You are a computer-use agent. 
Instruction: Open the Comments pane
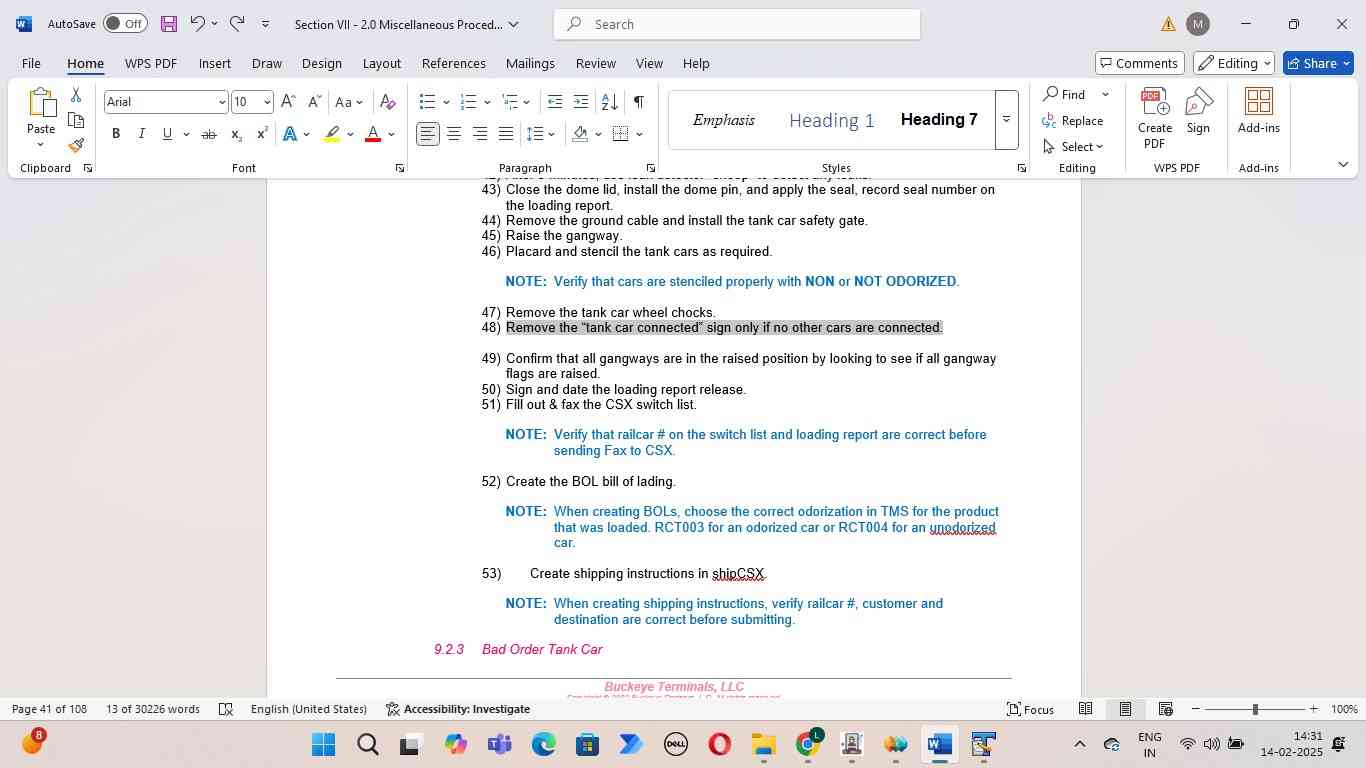1139,63
